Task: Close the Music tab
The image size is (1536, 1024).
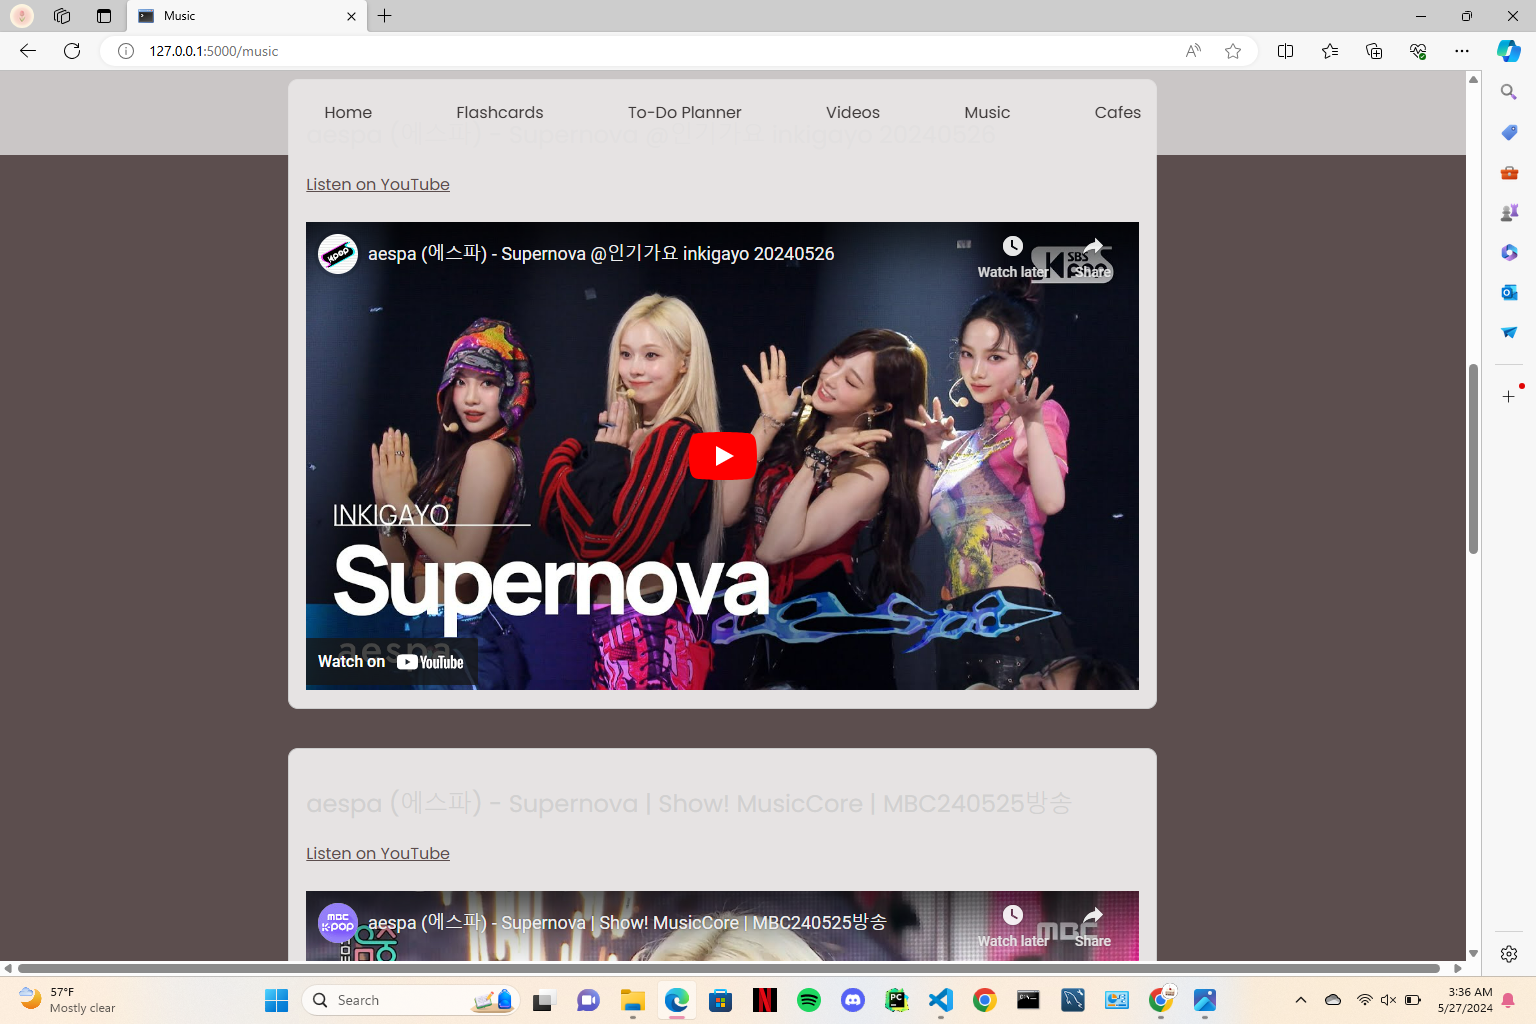Action: click(351, 16)
